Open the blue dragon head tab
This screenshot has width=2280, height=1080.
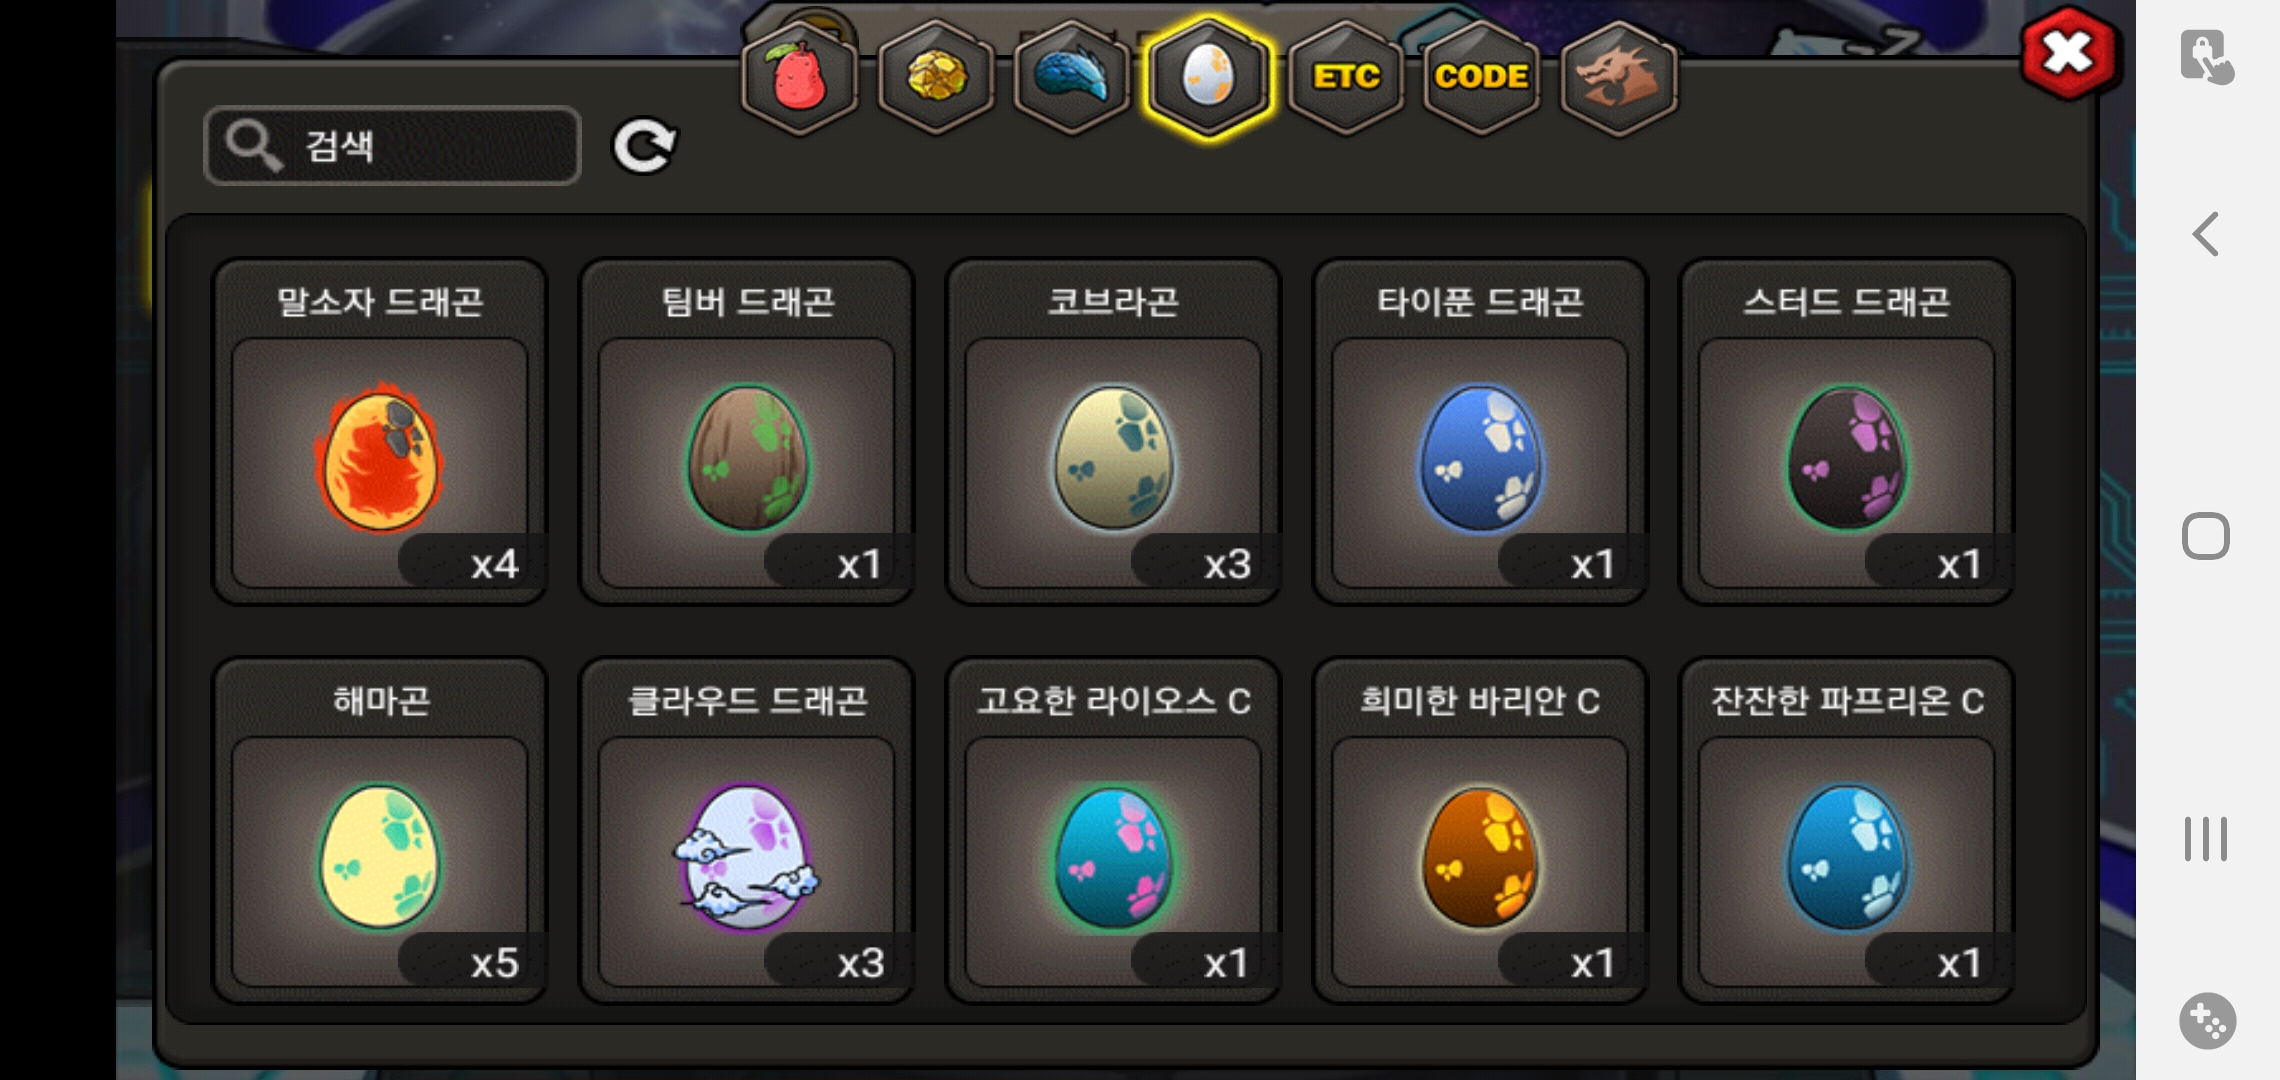pos(1071,78)
